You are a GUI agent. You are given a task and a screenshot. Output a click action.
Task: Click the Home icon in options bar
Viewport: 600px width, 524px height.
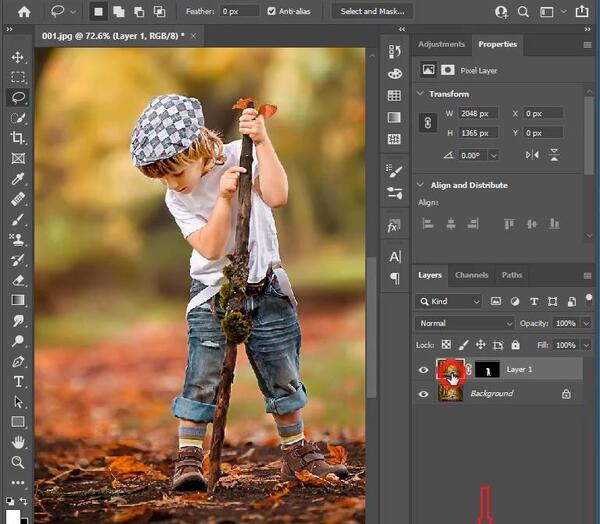(x=24, y=11)
